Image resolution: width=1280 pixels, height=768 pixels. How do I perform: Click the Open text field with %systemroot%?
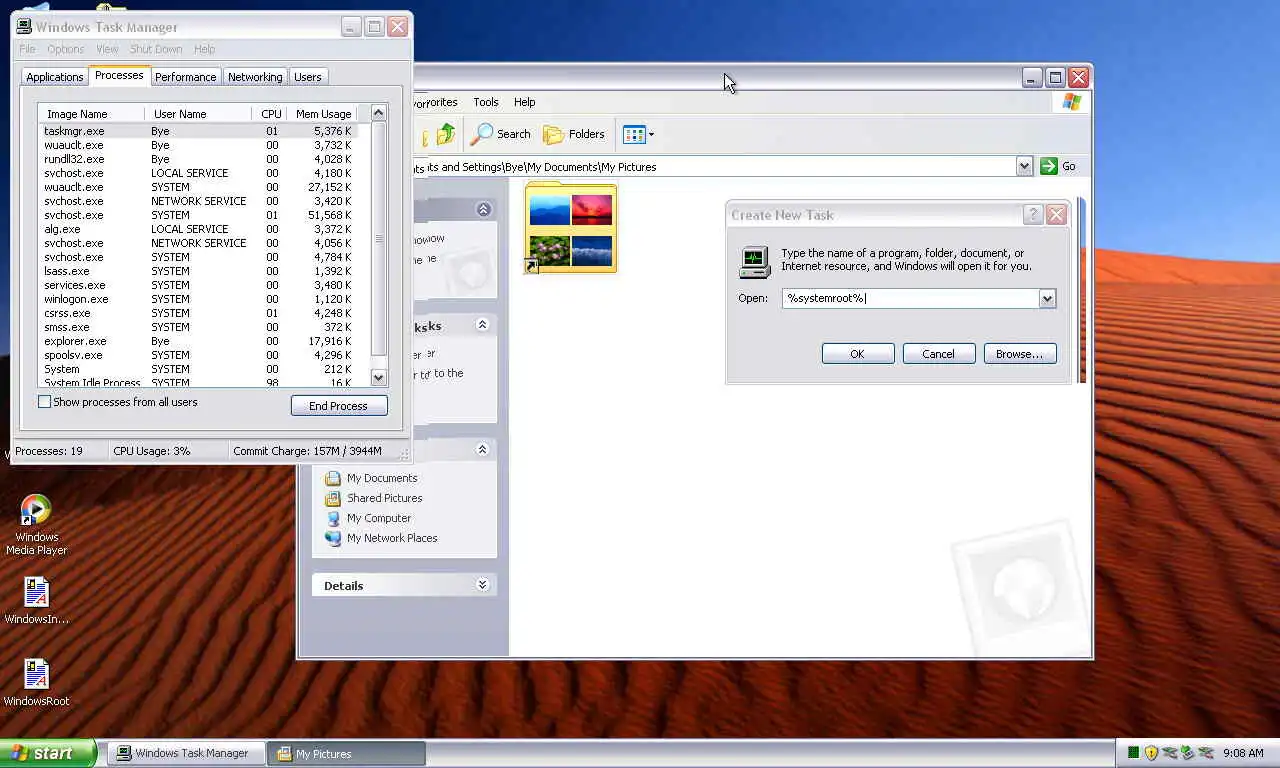click(x=910, y=298)
